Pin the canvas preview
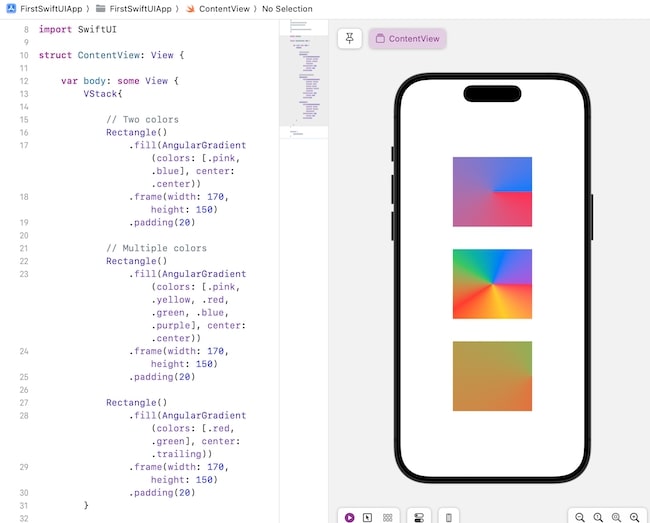 tap(349, 39)
